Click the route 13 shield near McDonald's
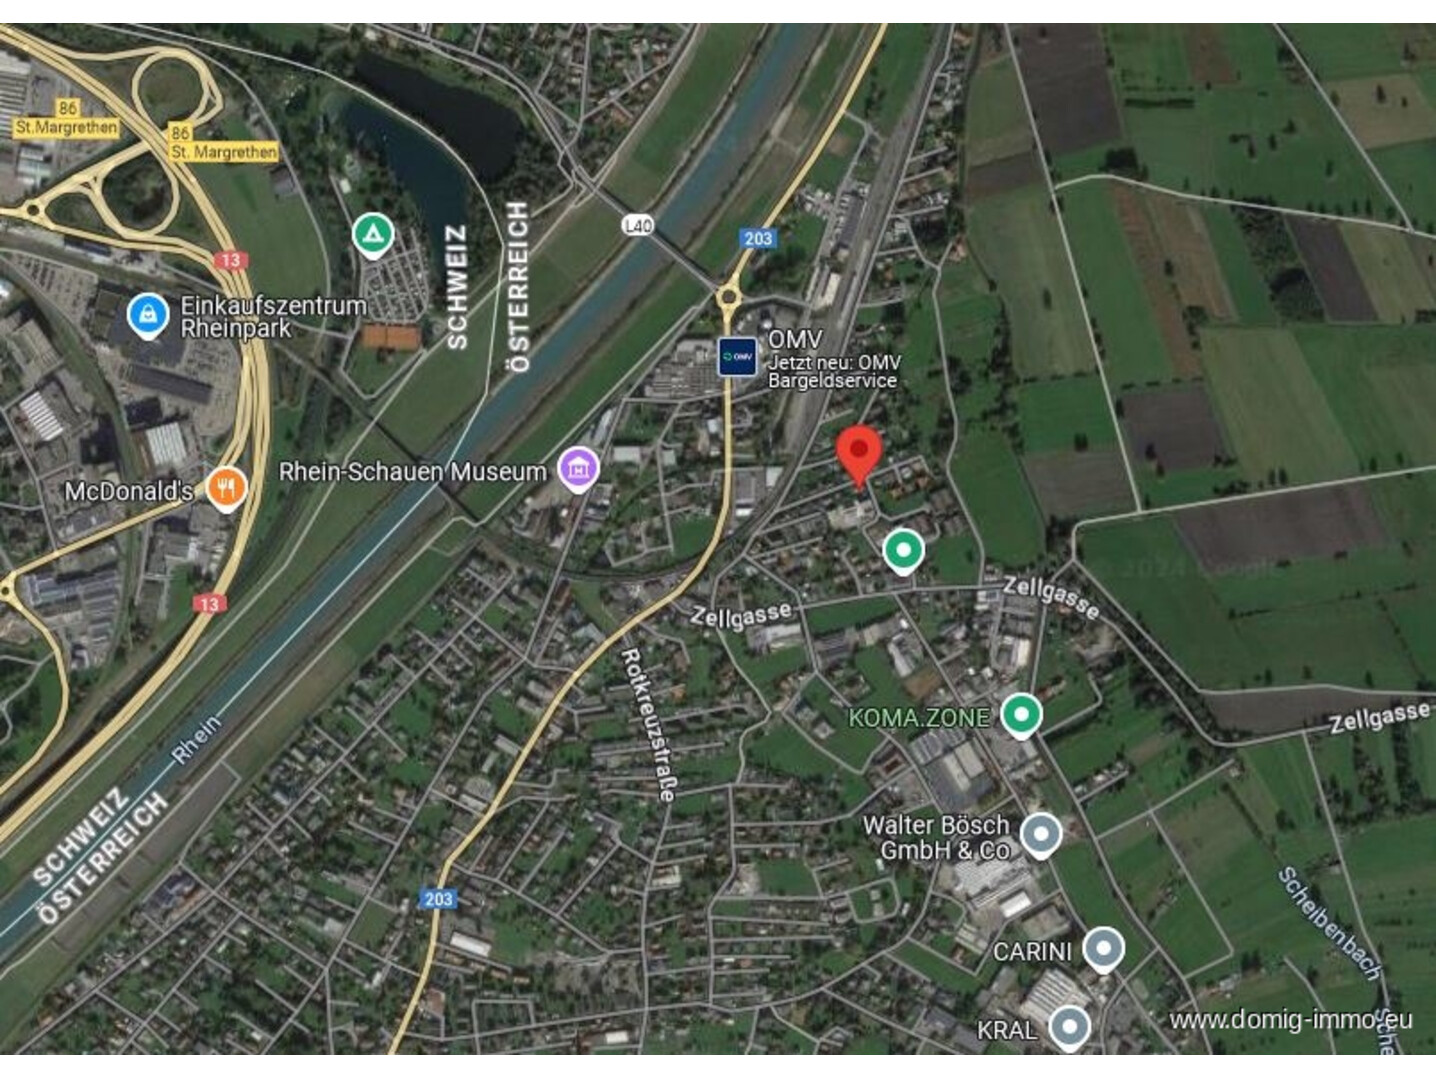Screen dimensions: 1436x1077 (209, 603)
